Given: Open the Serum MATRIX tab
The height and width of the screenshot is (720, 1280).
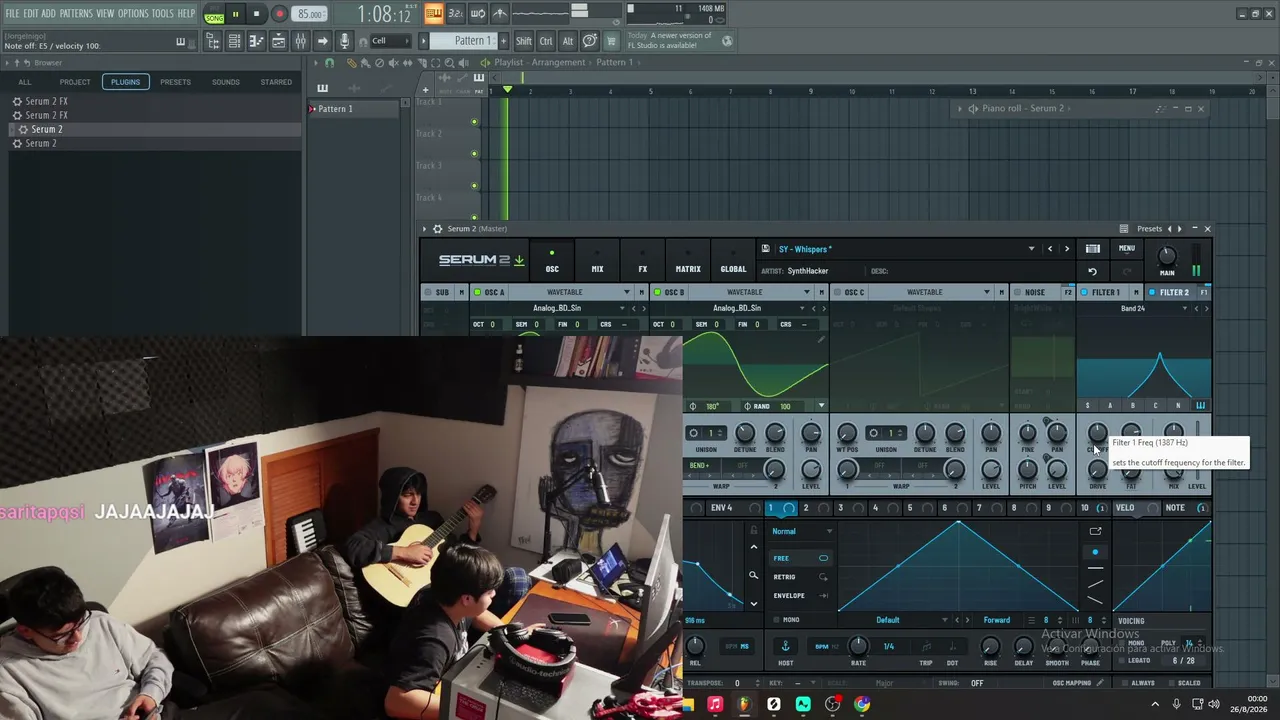Looking at the screenshot, I should (x=688, y=262).
